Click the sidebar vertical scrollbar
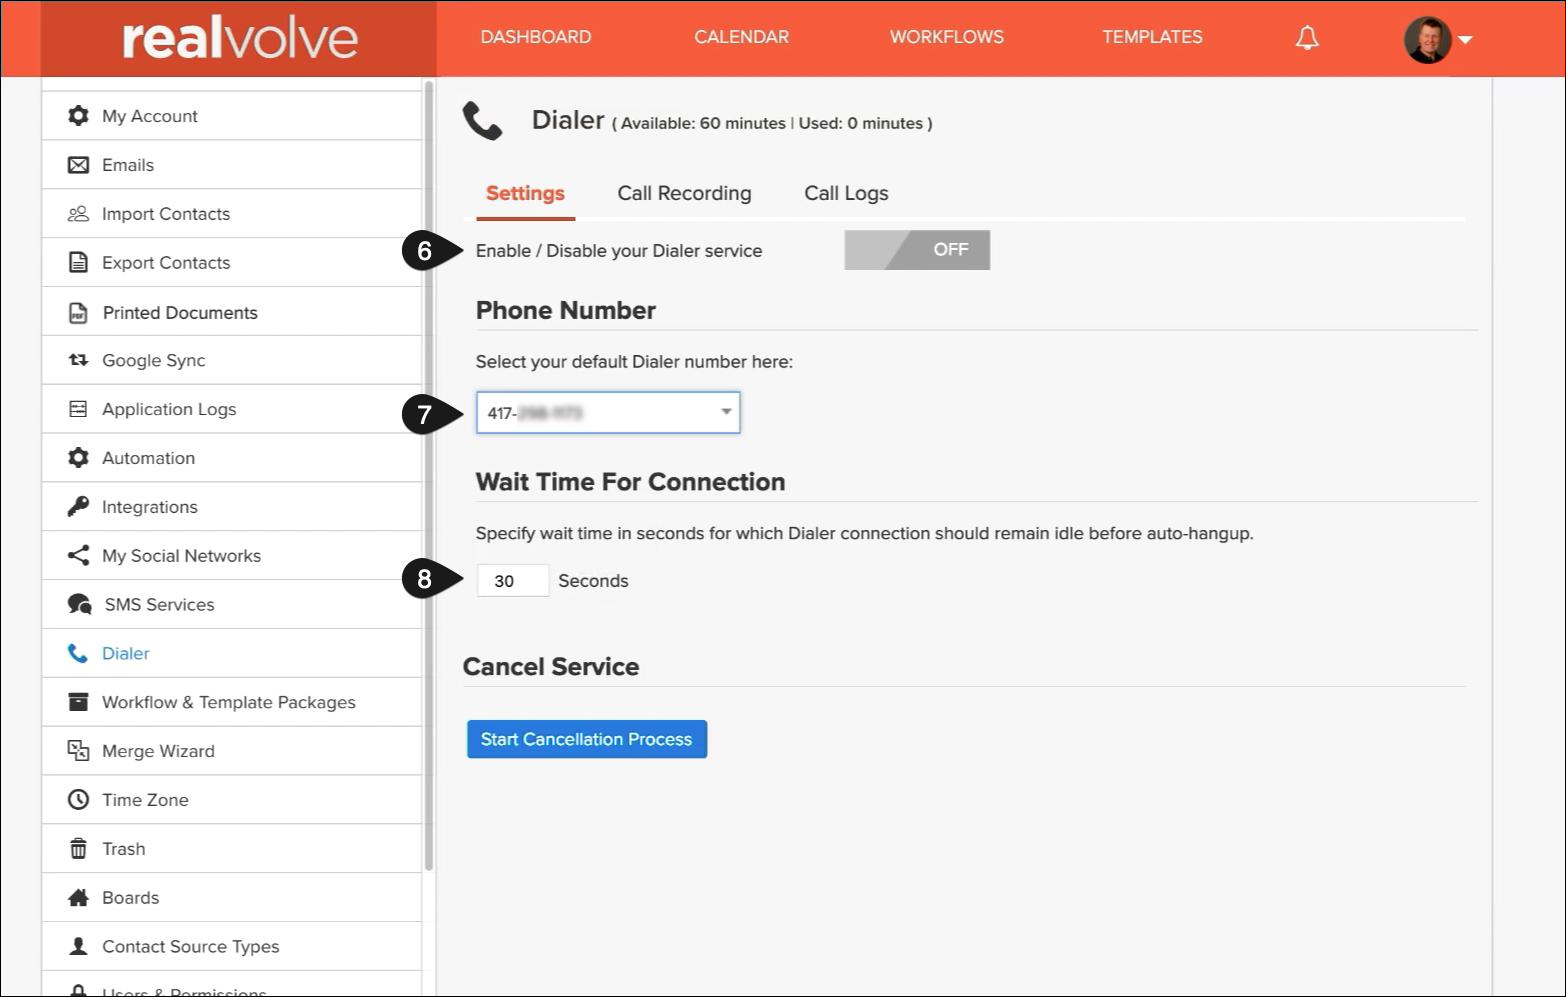The image size is (1566, 997). [429, 476]
